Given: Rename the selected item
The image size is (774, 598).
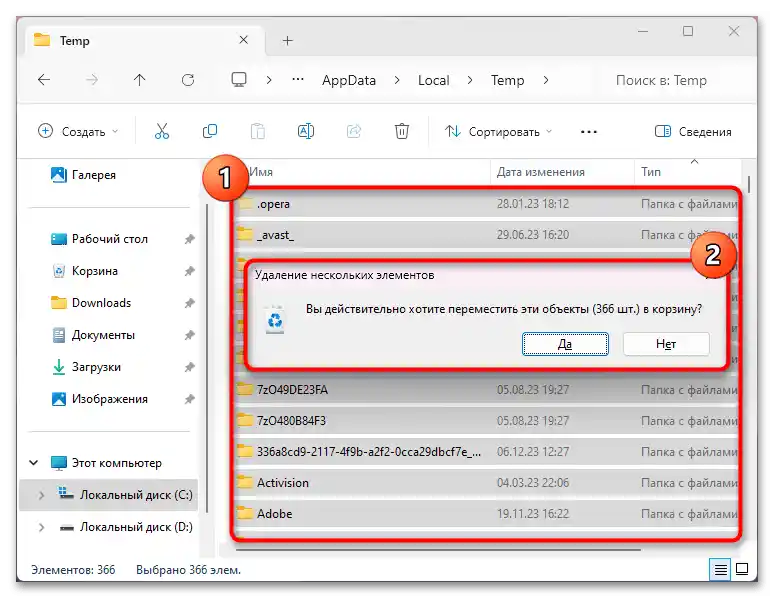Looking at the screenshot, I should (306, 131).
